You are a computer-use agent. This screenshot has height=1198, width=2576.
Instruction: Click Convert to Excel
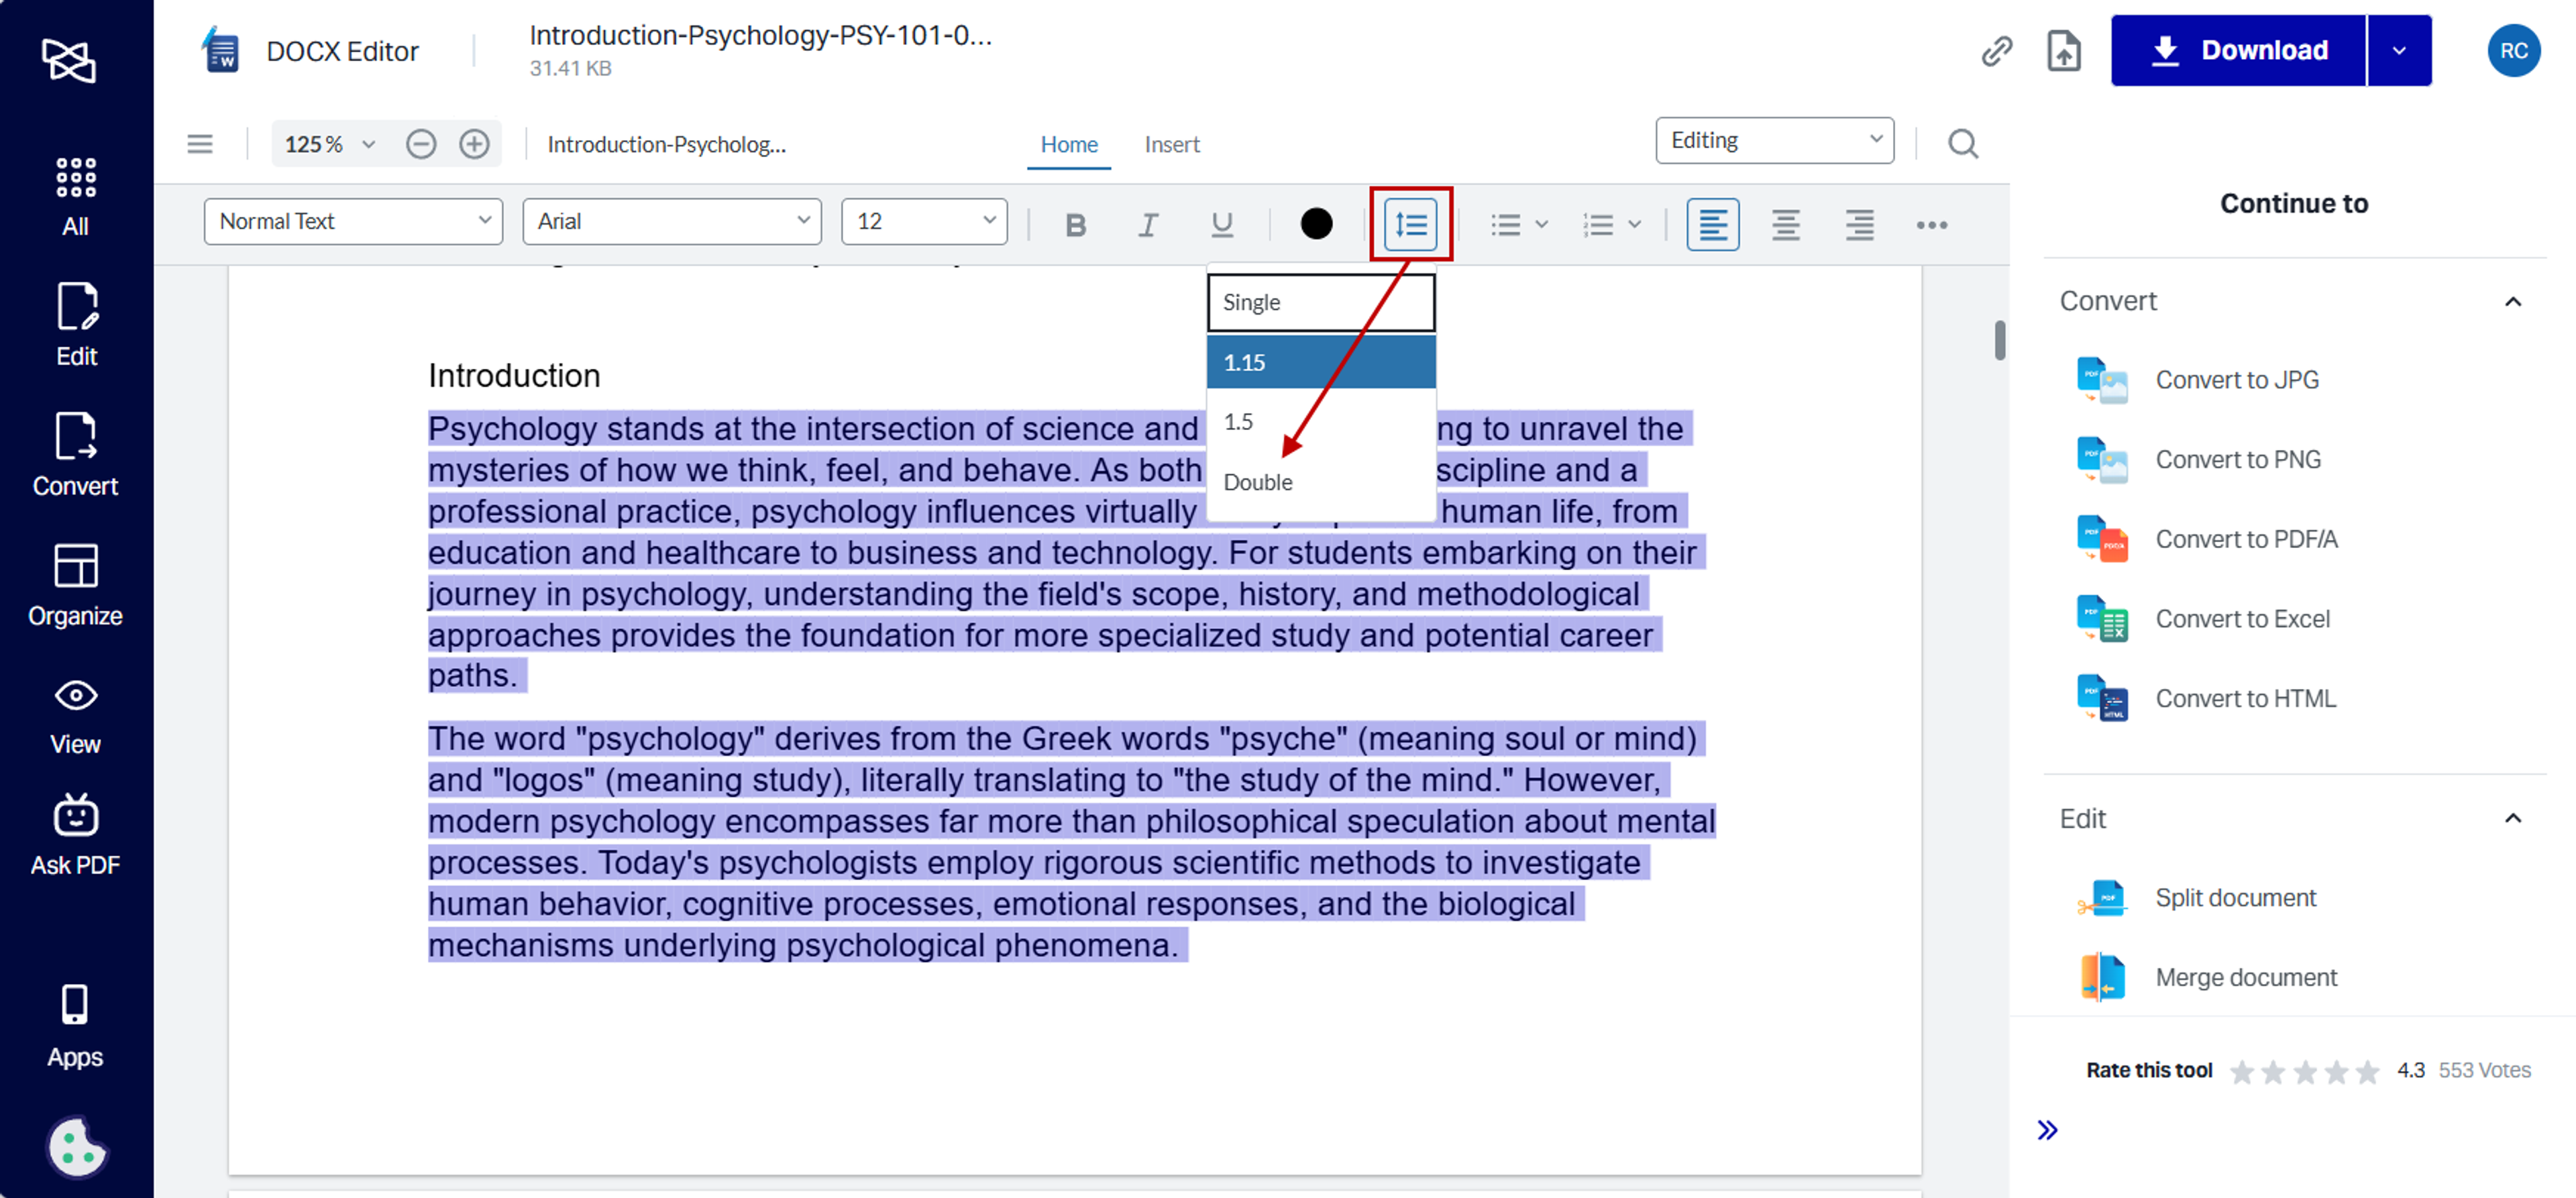click(2204, 619)
